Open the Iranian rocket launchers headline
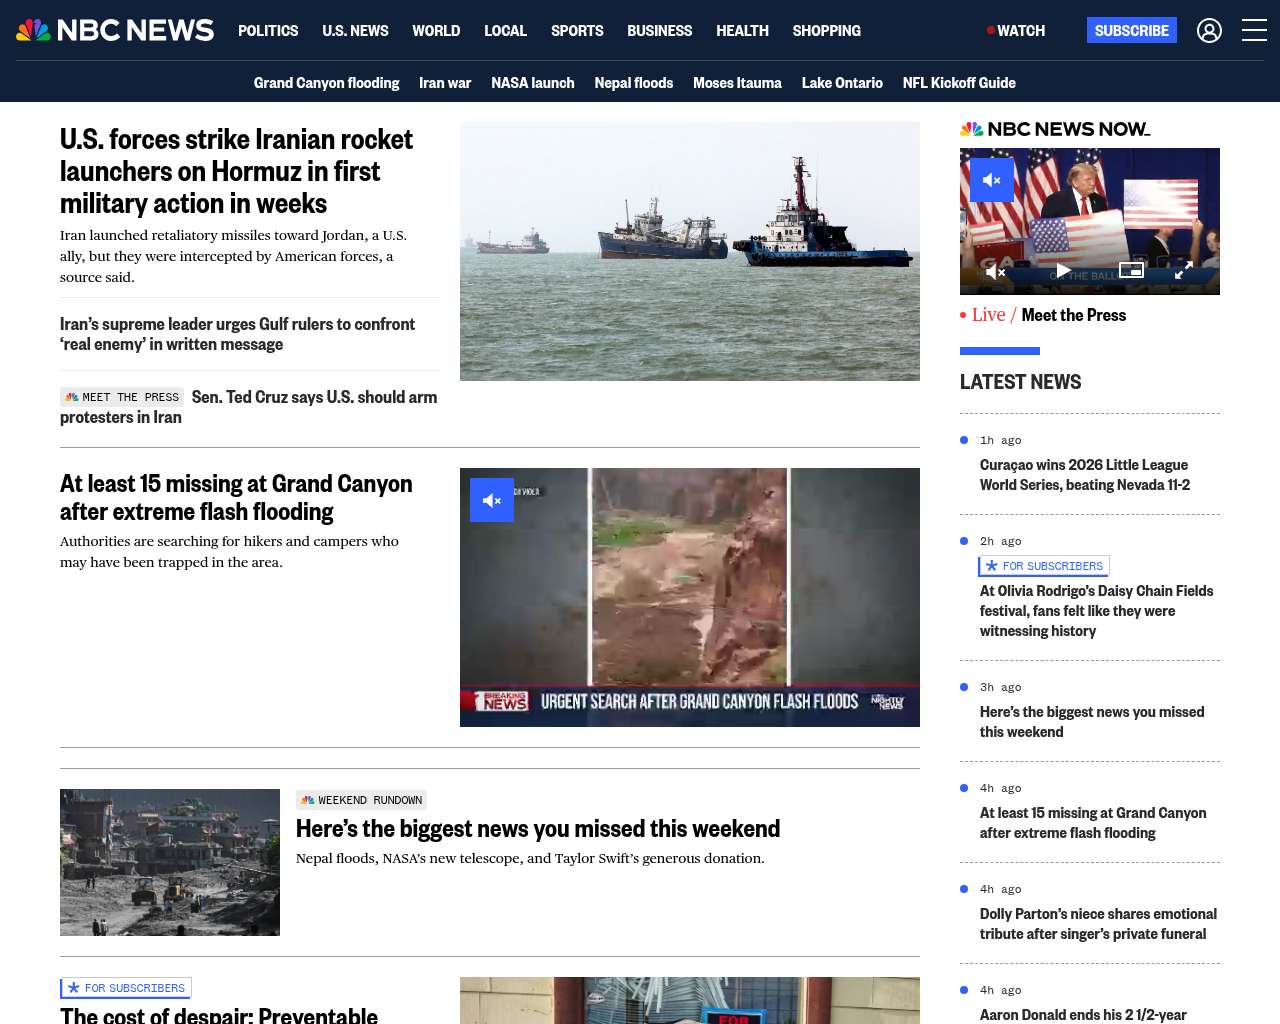This screenshot has width=1280, height=1024. pos(236,171)
